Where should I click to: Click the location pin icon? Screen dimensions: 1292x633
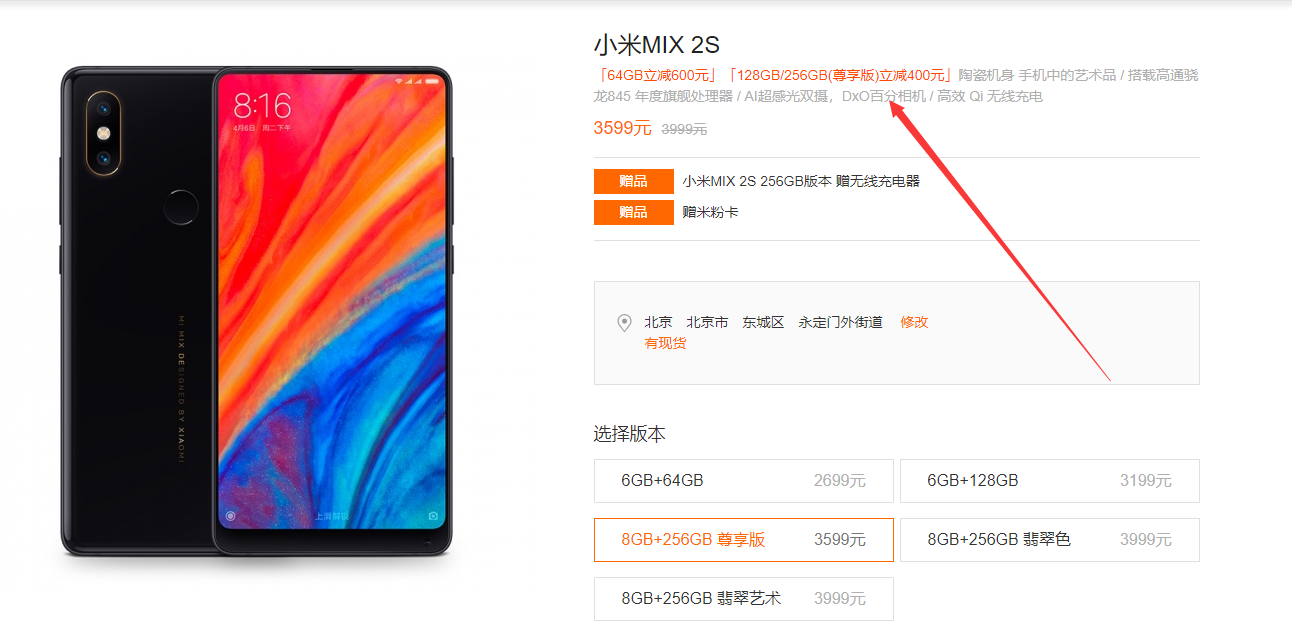coord(624,323)
